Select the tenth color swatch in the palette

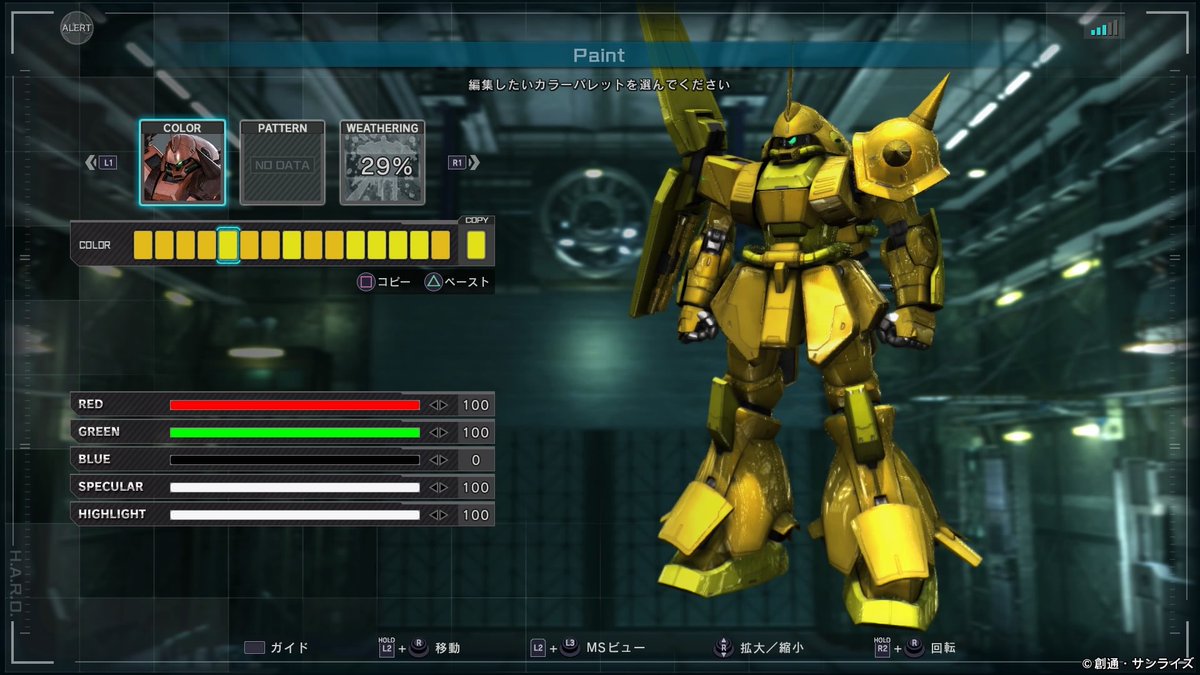click(x=334, y=245)
